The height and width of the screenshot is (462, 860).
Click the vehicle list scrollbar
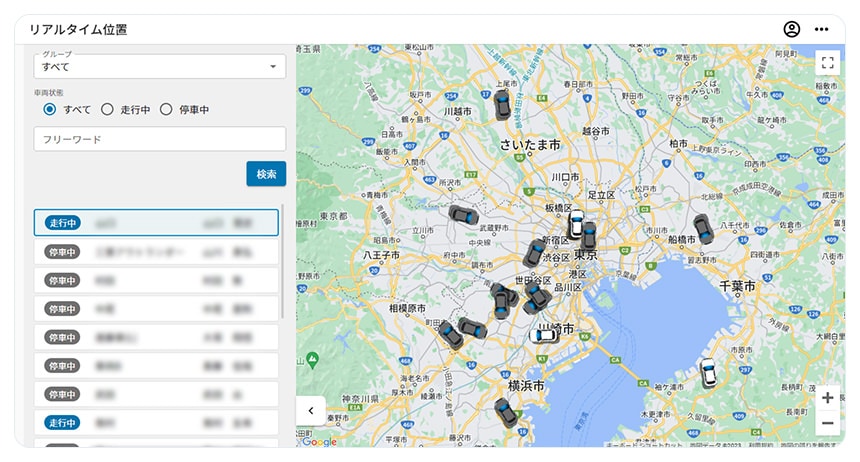coord(283,261)
